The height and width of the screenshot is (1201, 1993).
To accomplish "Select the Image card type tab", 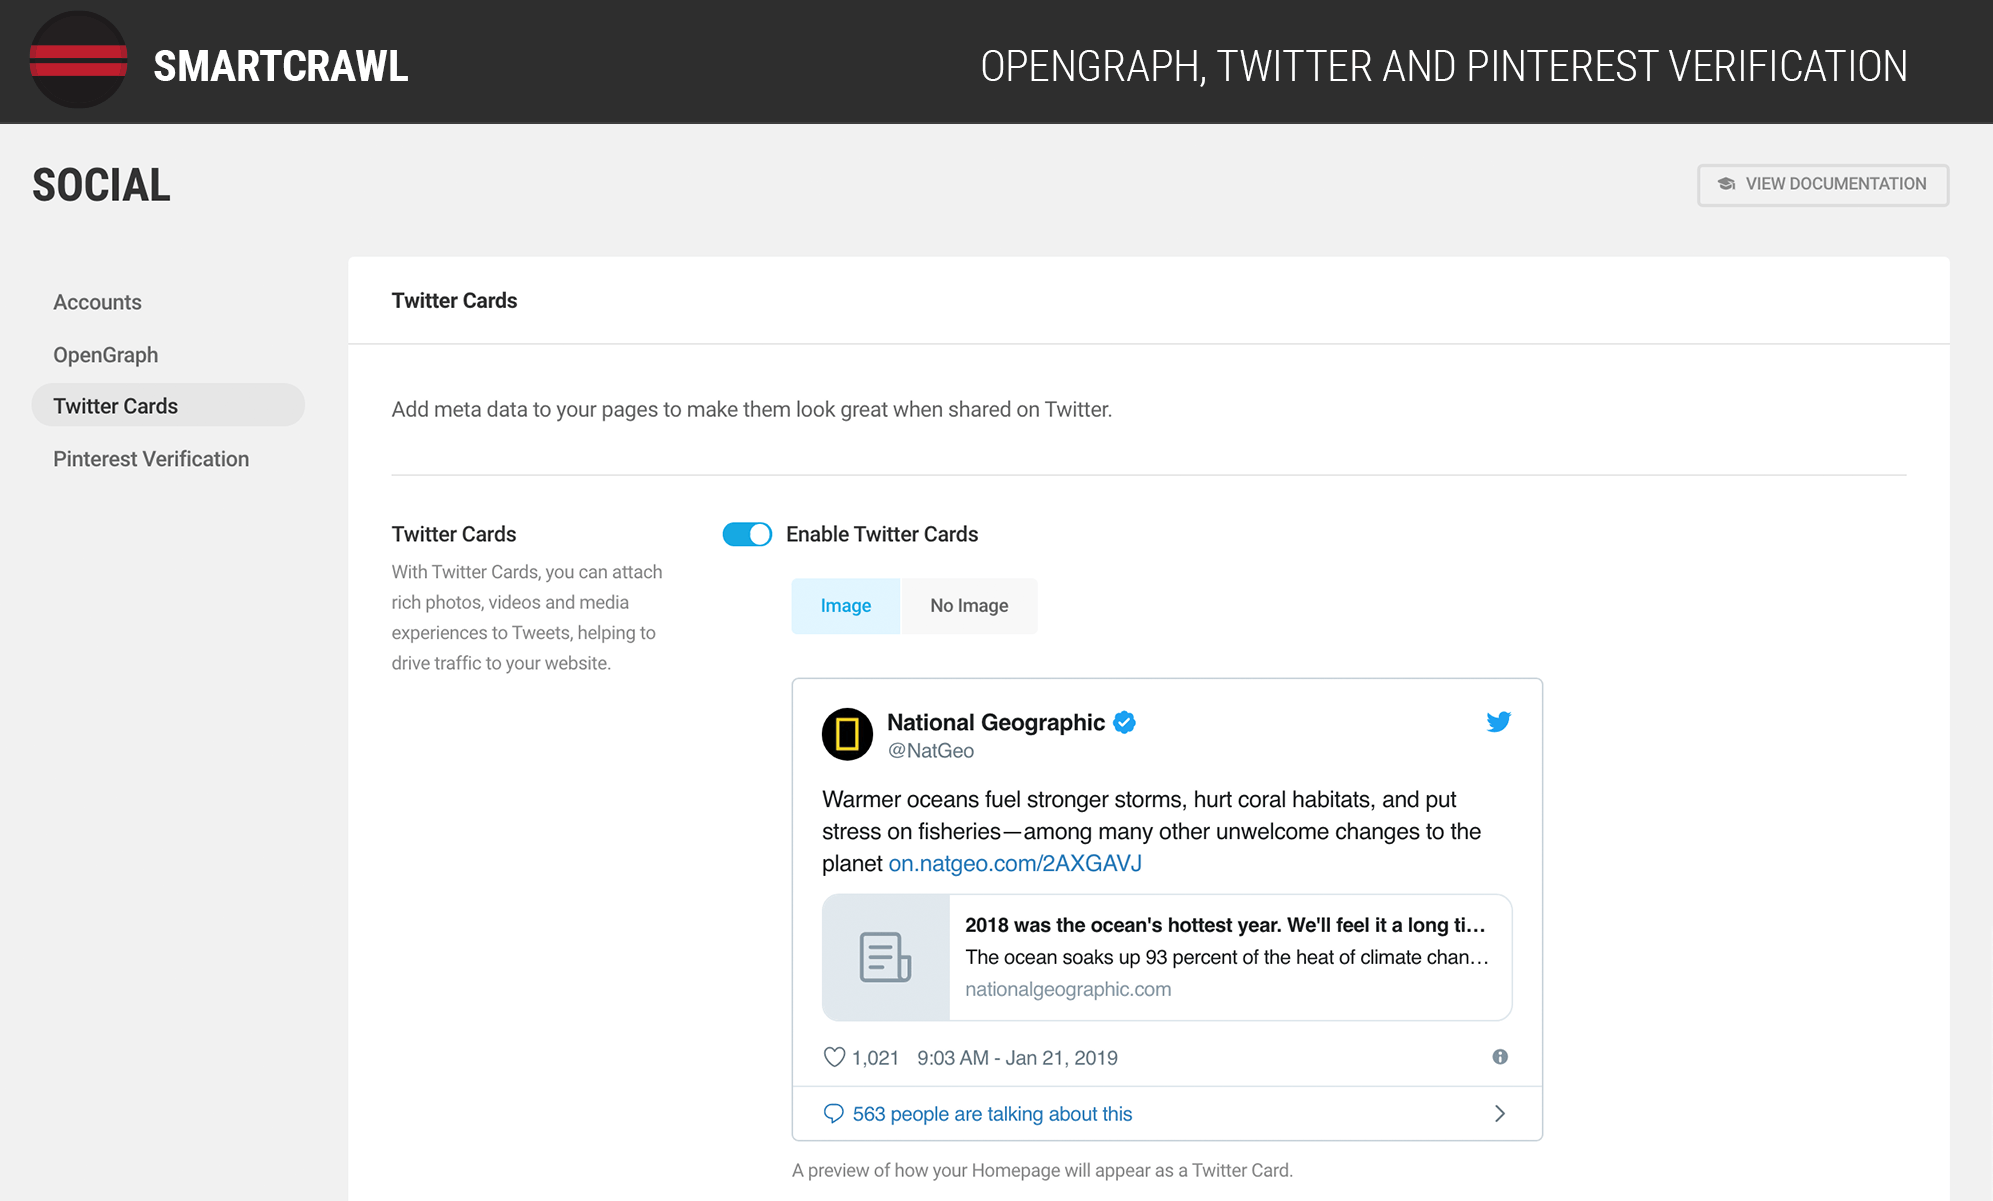I will click(845, 606).
